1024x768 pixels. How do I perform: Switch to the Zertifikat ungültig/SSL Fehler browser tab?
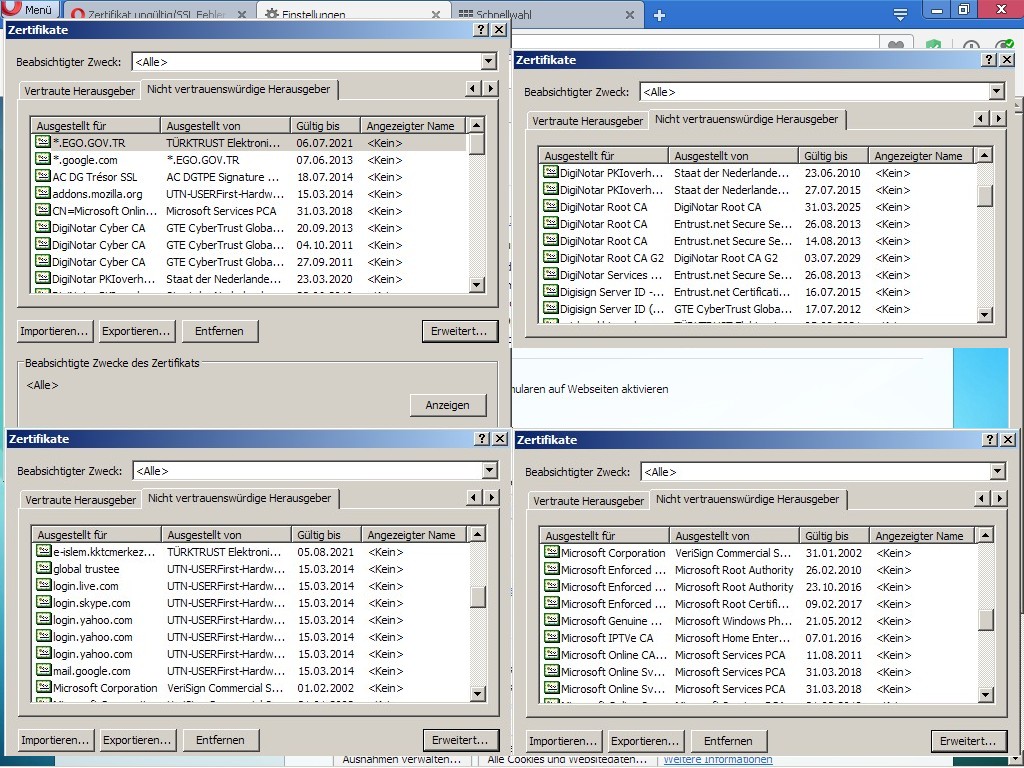[x=159, y=14]
